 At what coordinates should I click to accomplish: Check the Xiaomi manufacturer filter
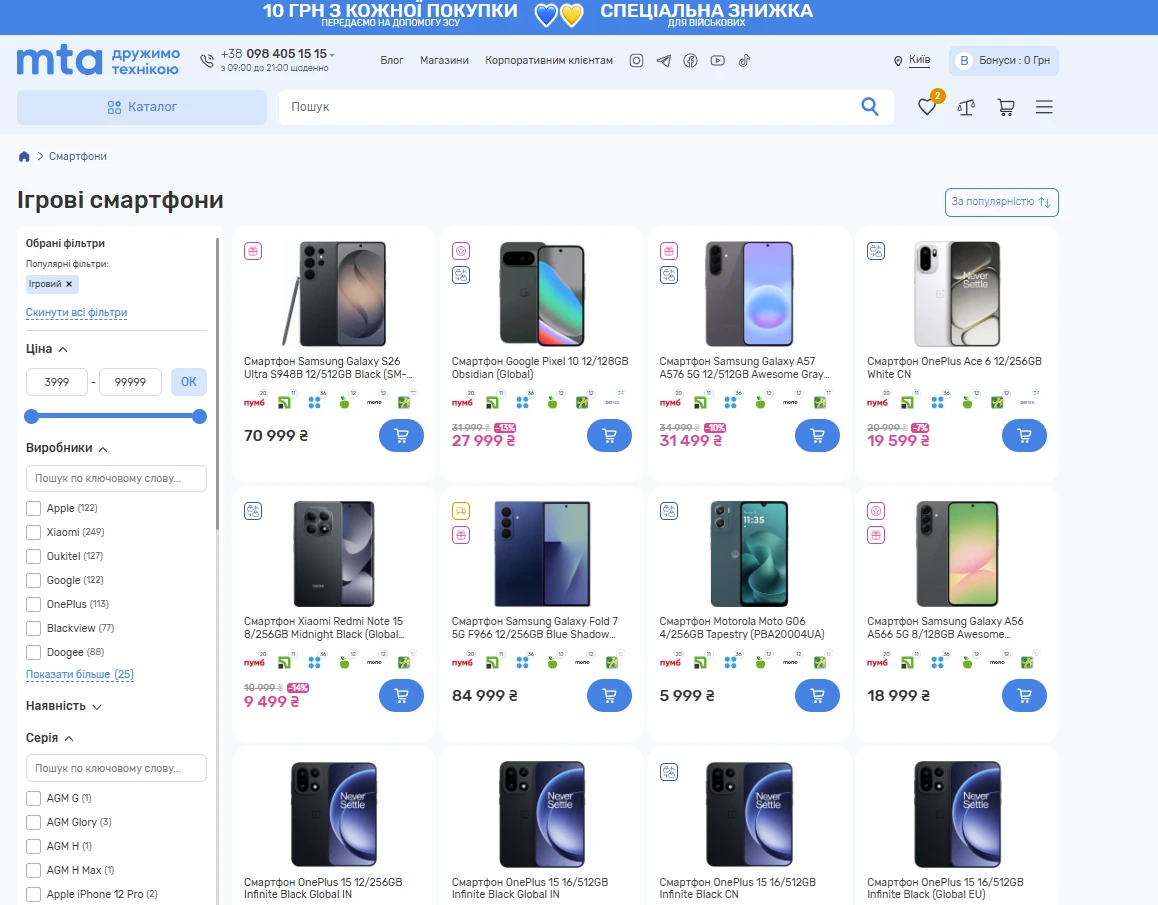point(33,533)
